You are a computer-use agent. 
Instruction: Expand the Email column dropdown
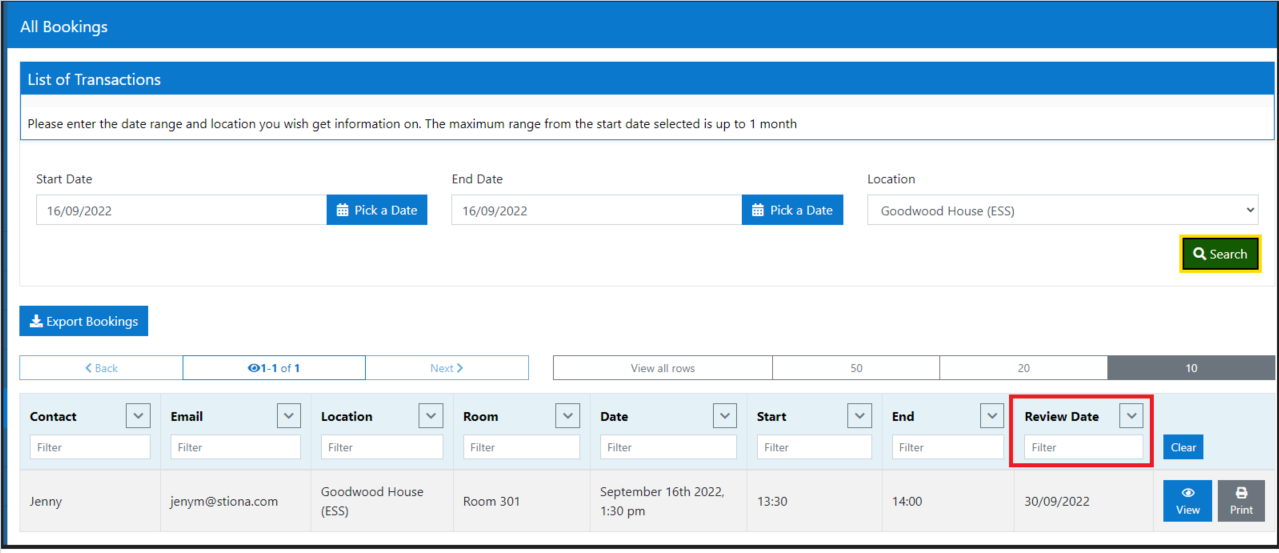coord(289,416)
